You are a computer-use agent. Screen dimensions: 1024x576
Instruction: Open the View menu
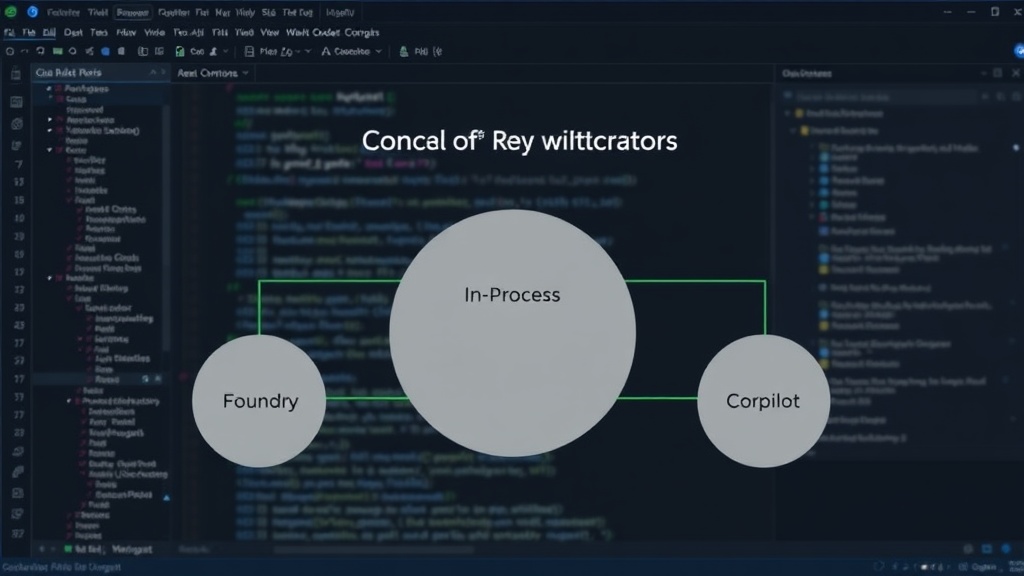click(x=269, y=32)
